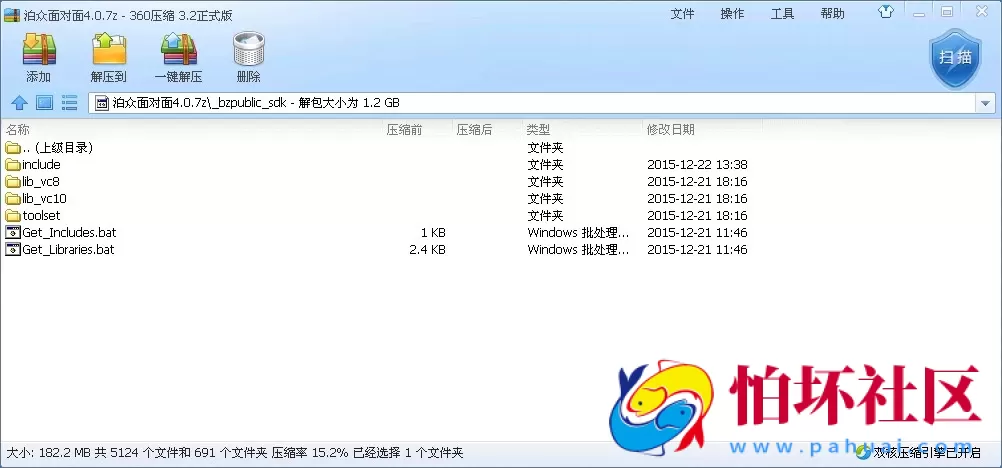Open the 操作 menu
This screenshot has width=1002, height=468.
click(732, 13)
